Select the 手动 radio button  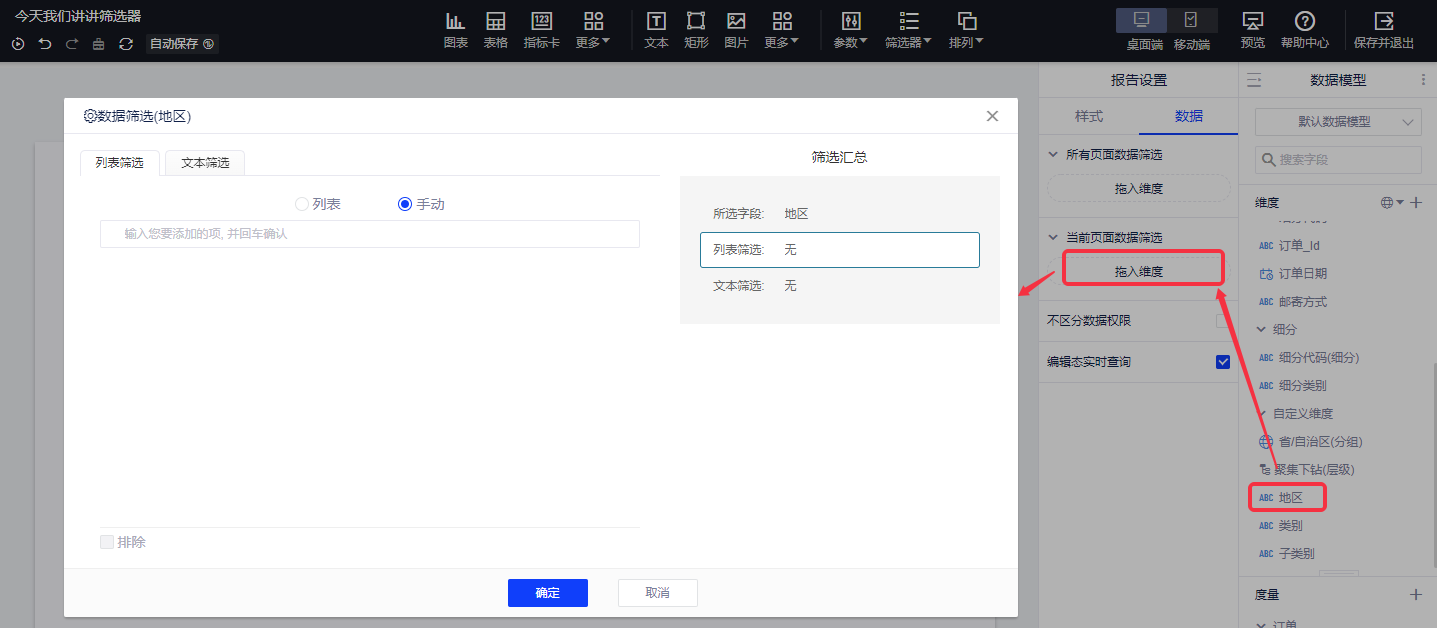click(405, 204)
